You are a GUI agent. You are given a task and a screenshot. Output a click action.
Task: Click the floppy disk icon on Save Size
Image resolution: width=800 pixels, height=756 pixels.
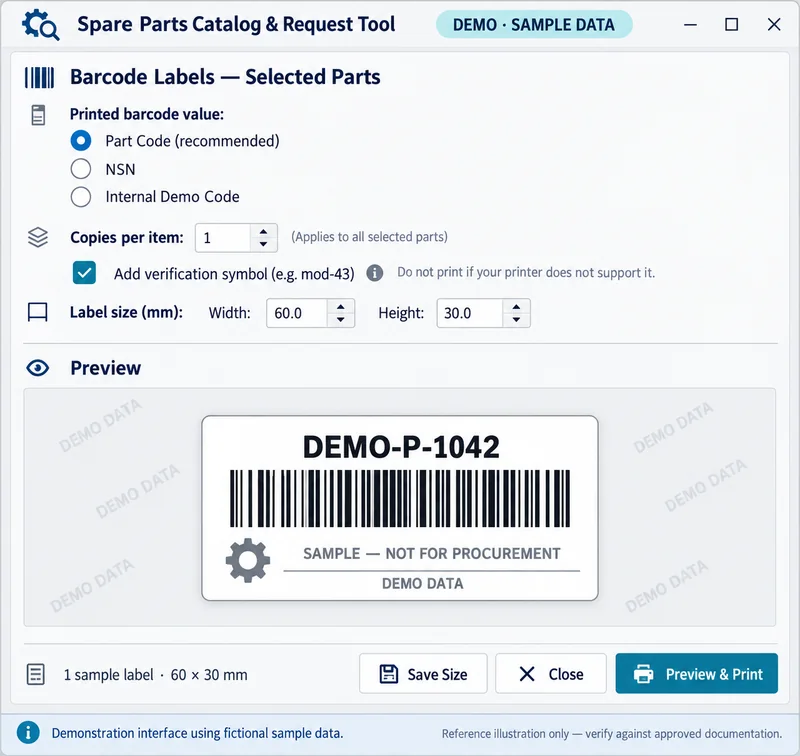point(389,674)
